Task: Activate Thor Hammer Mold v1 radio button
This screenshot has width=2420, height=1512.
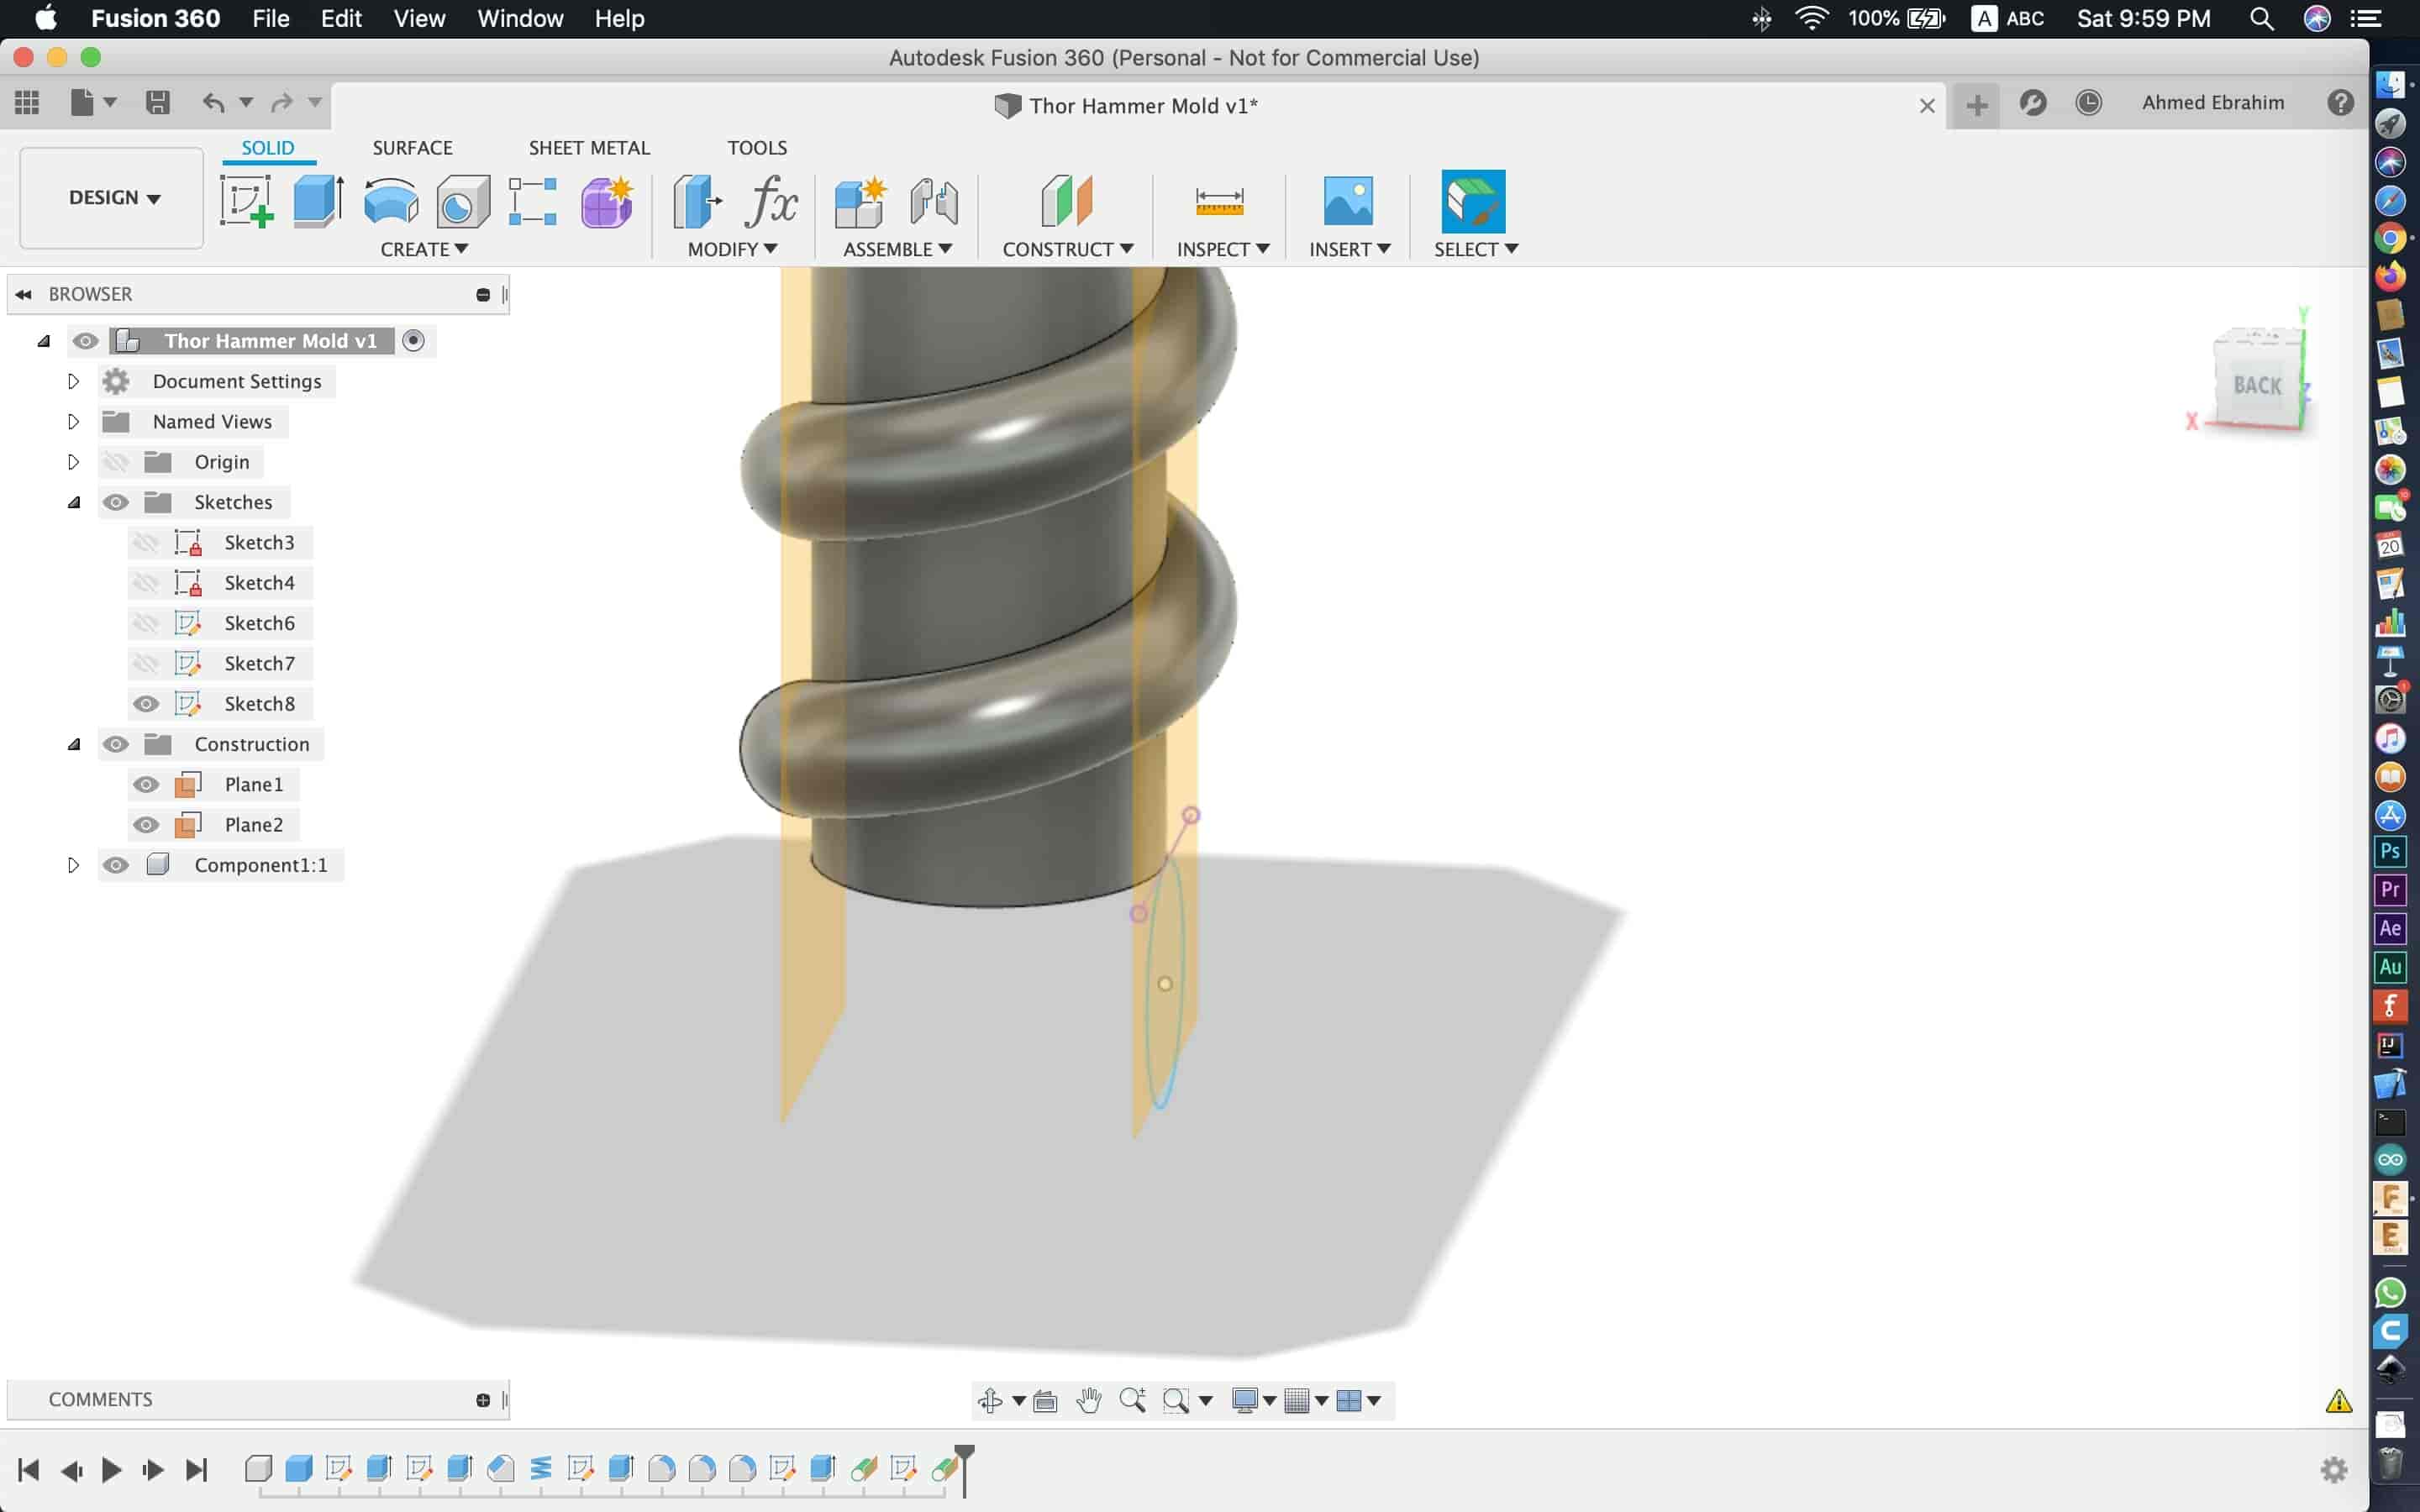Action: point(413,341)
